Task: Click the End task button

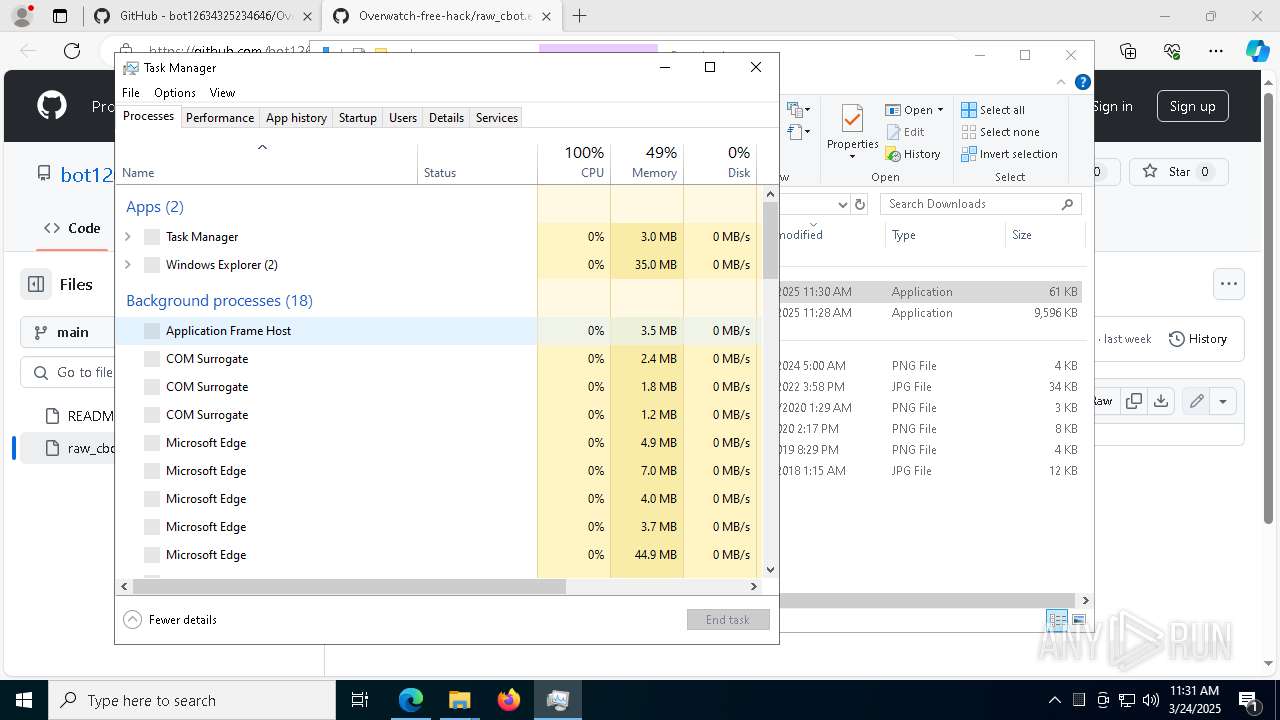Action: (x=728, y=620)
